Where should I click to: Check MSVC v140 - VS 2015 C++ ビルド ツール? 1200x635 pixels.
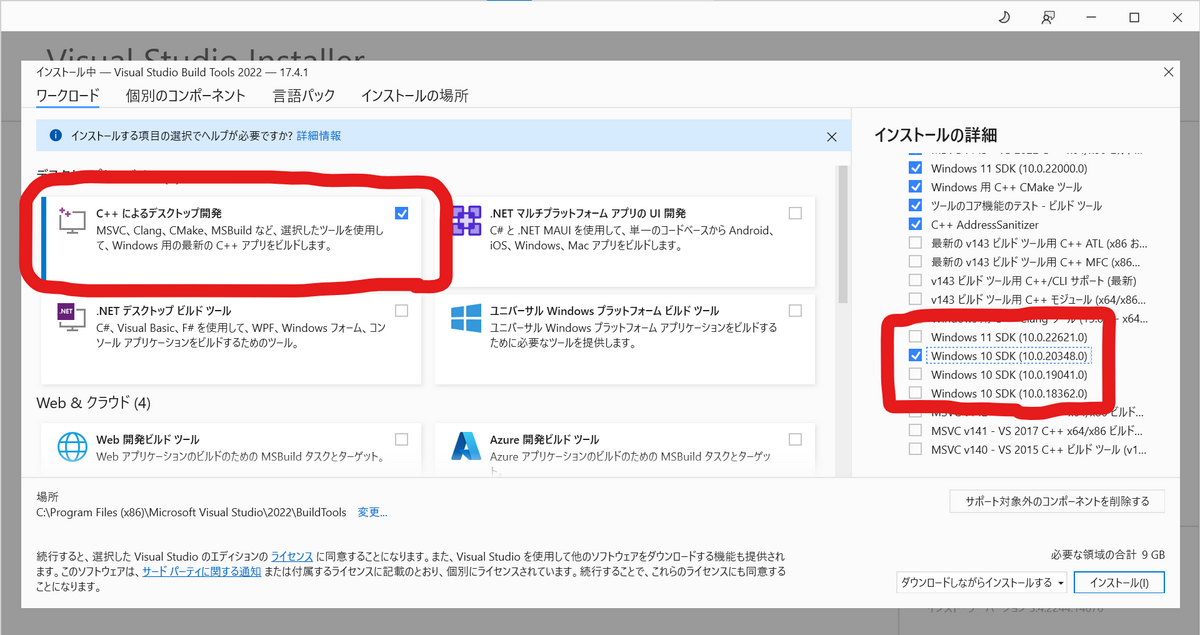915,449
